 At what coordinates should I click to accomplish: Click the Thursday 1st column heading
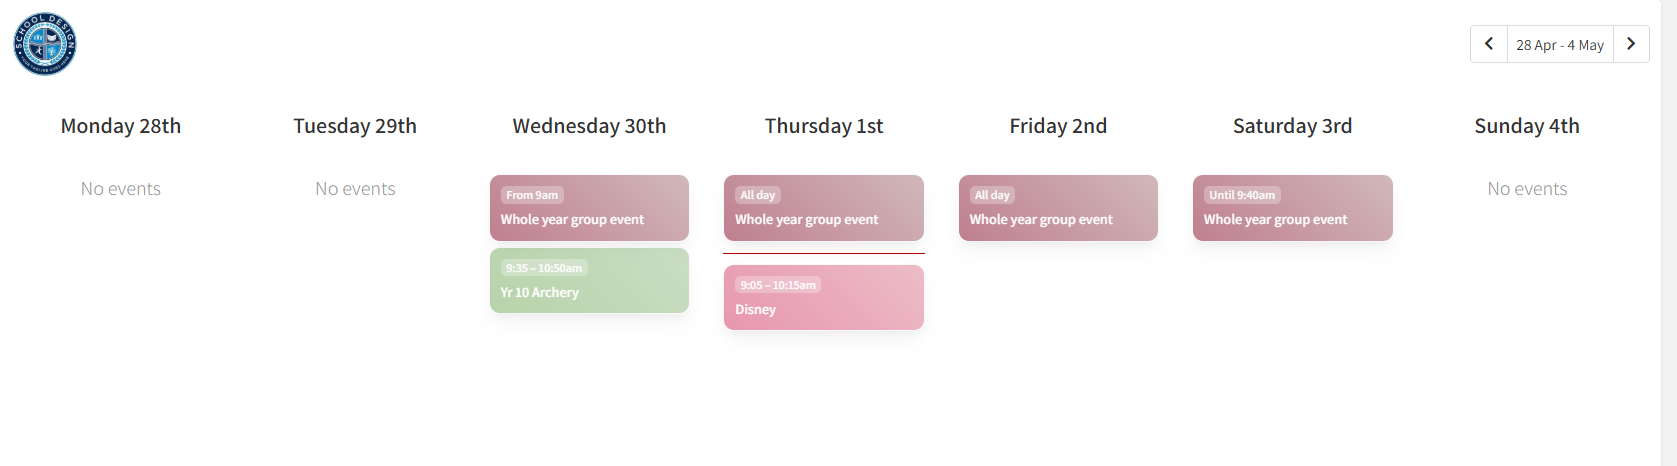click(x=824, y=126)
